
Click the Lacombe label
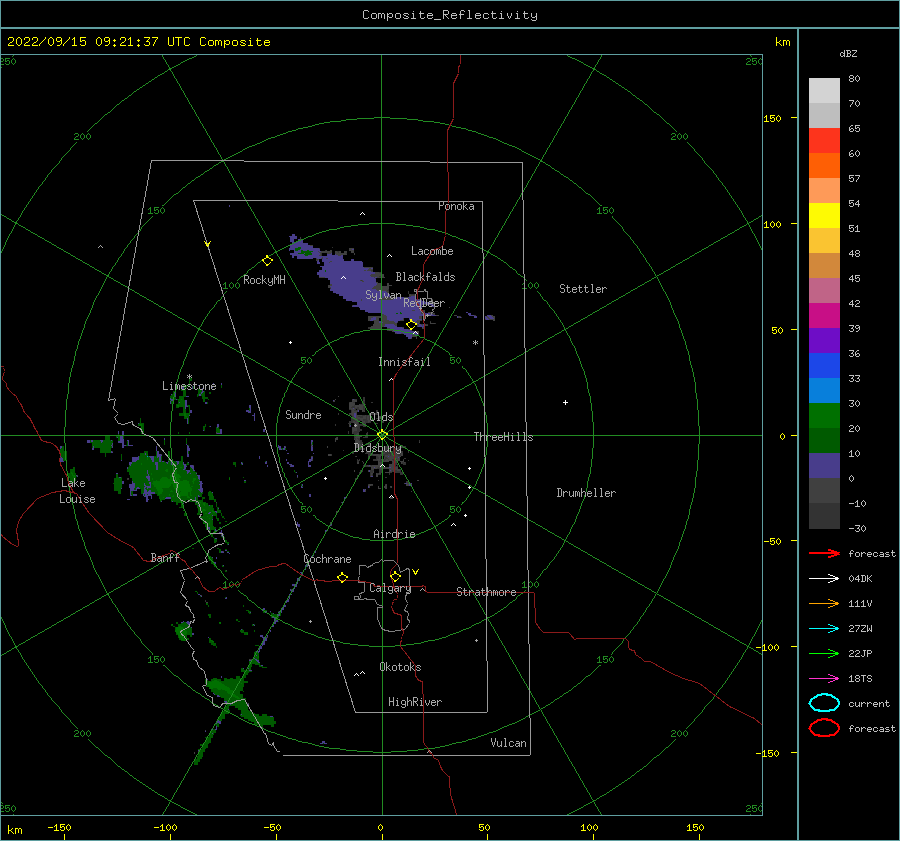(x=432, y=251)
